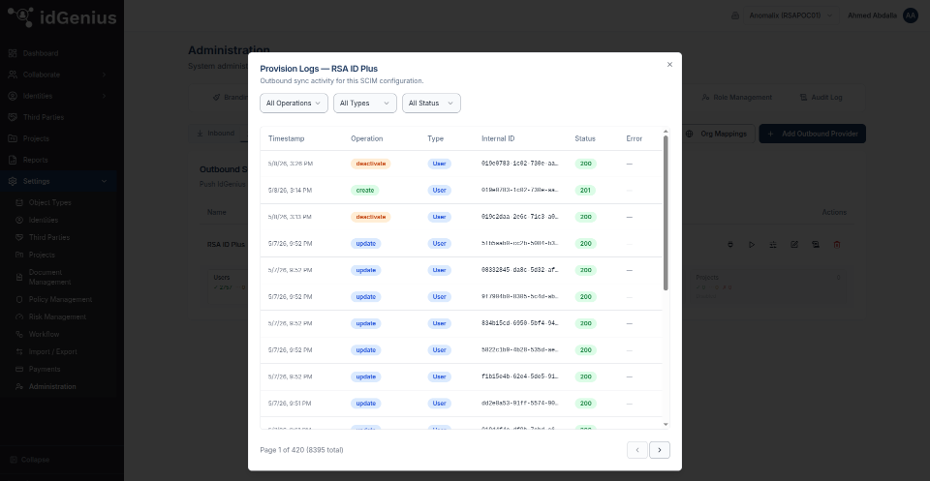Open Collaborate via its sidebar icon

[12, 75]
